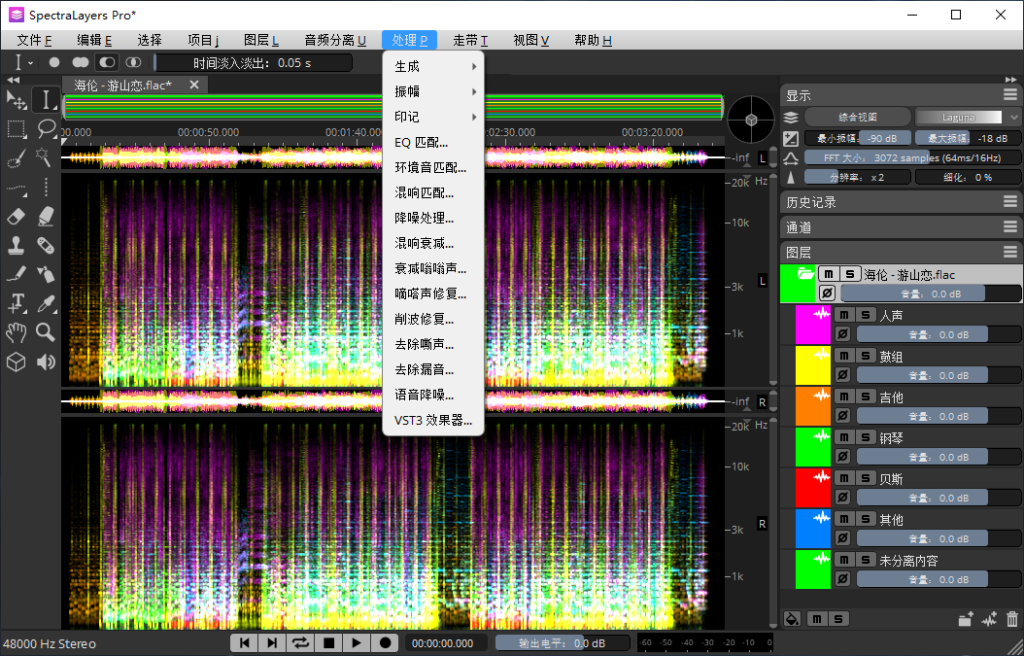Open the Laguna colormap dropdown
The width and height of the screenshot is (1024, 656).
(966, 118)
